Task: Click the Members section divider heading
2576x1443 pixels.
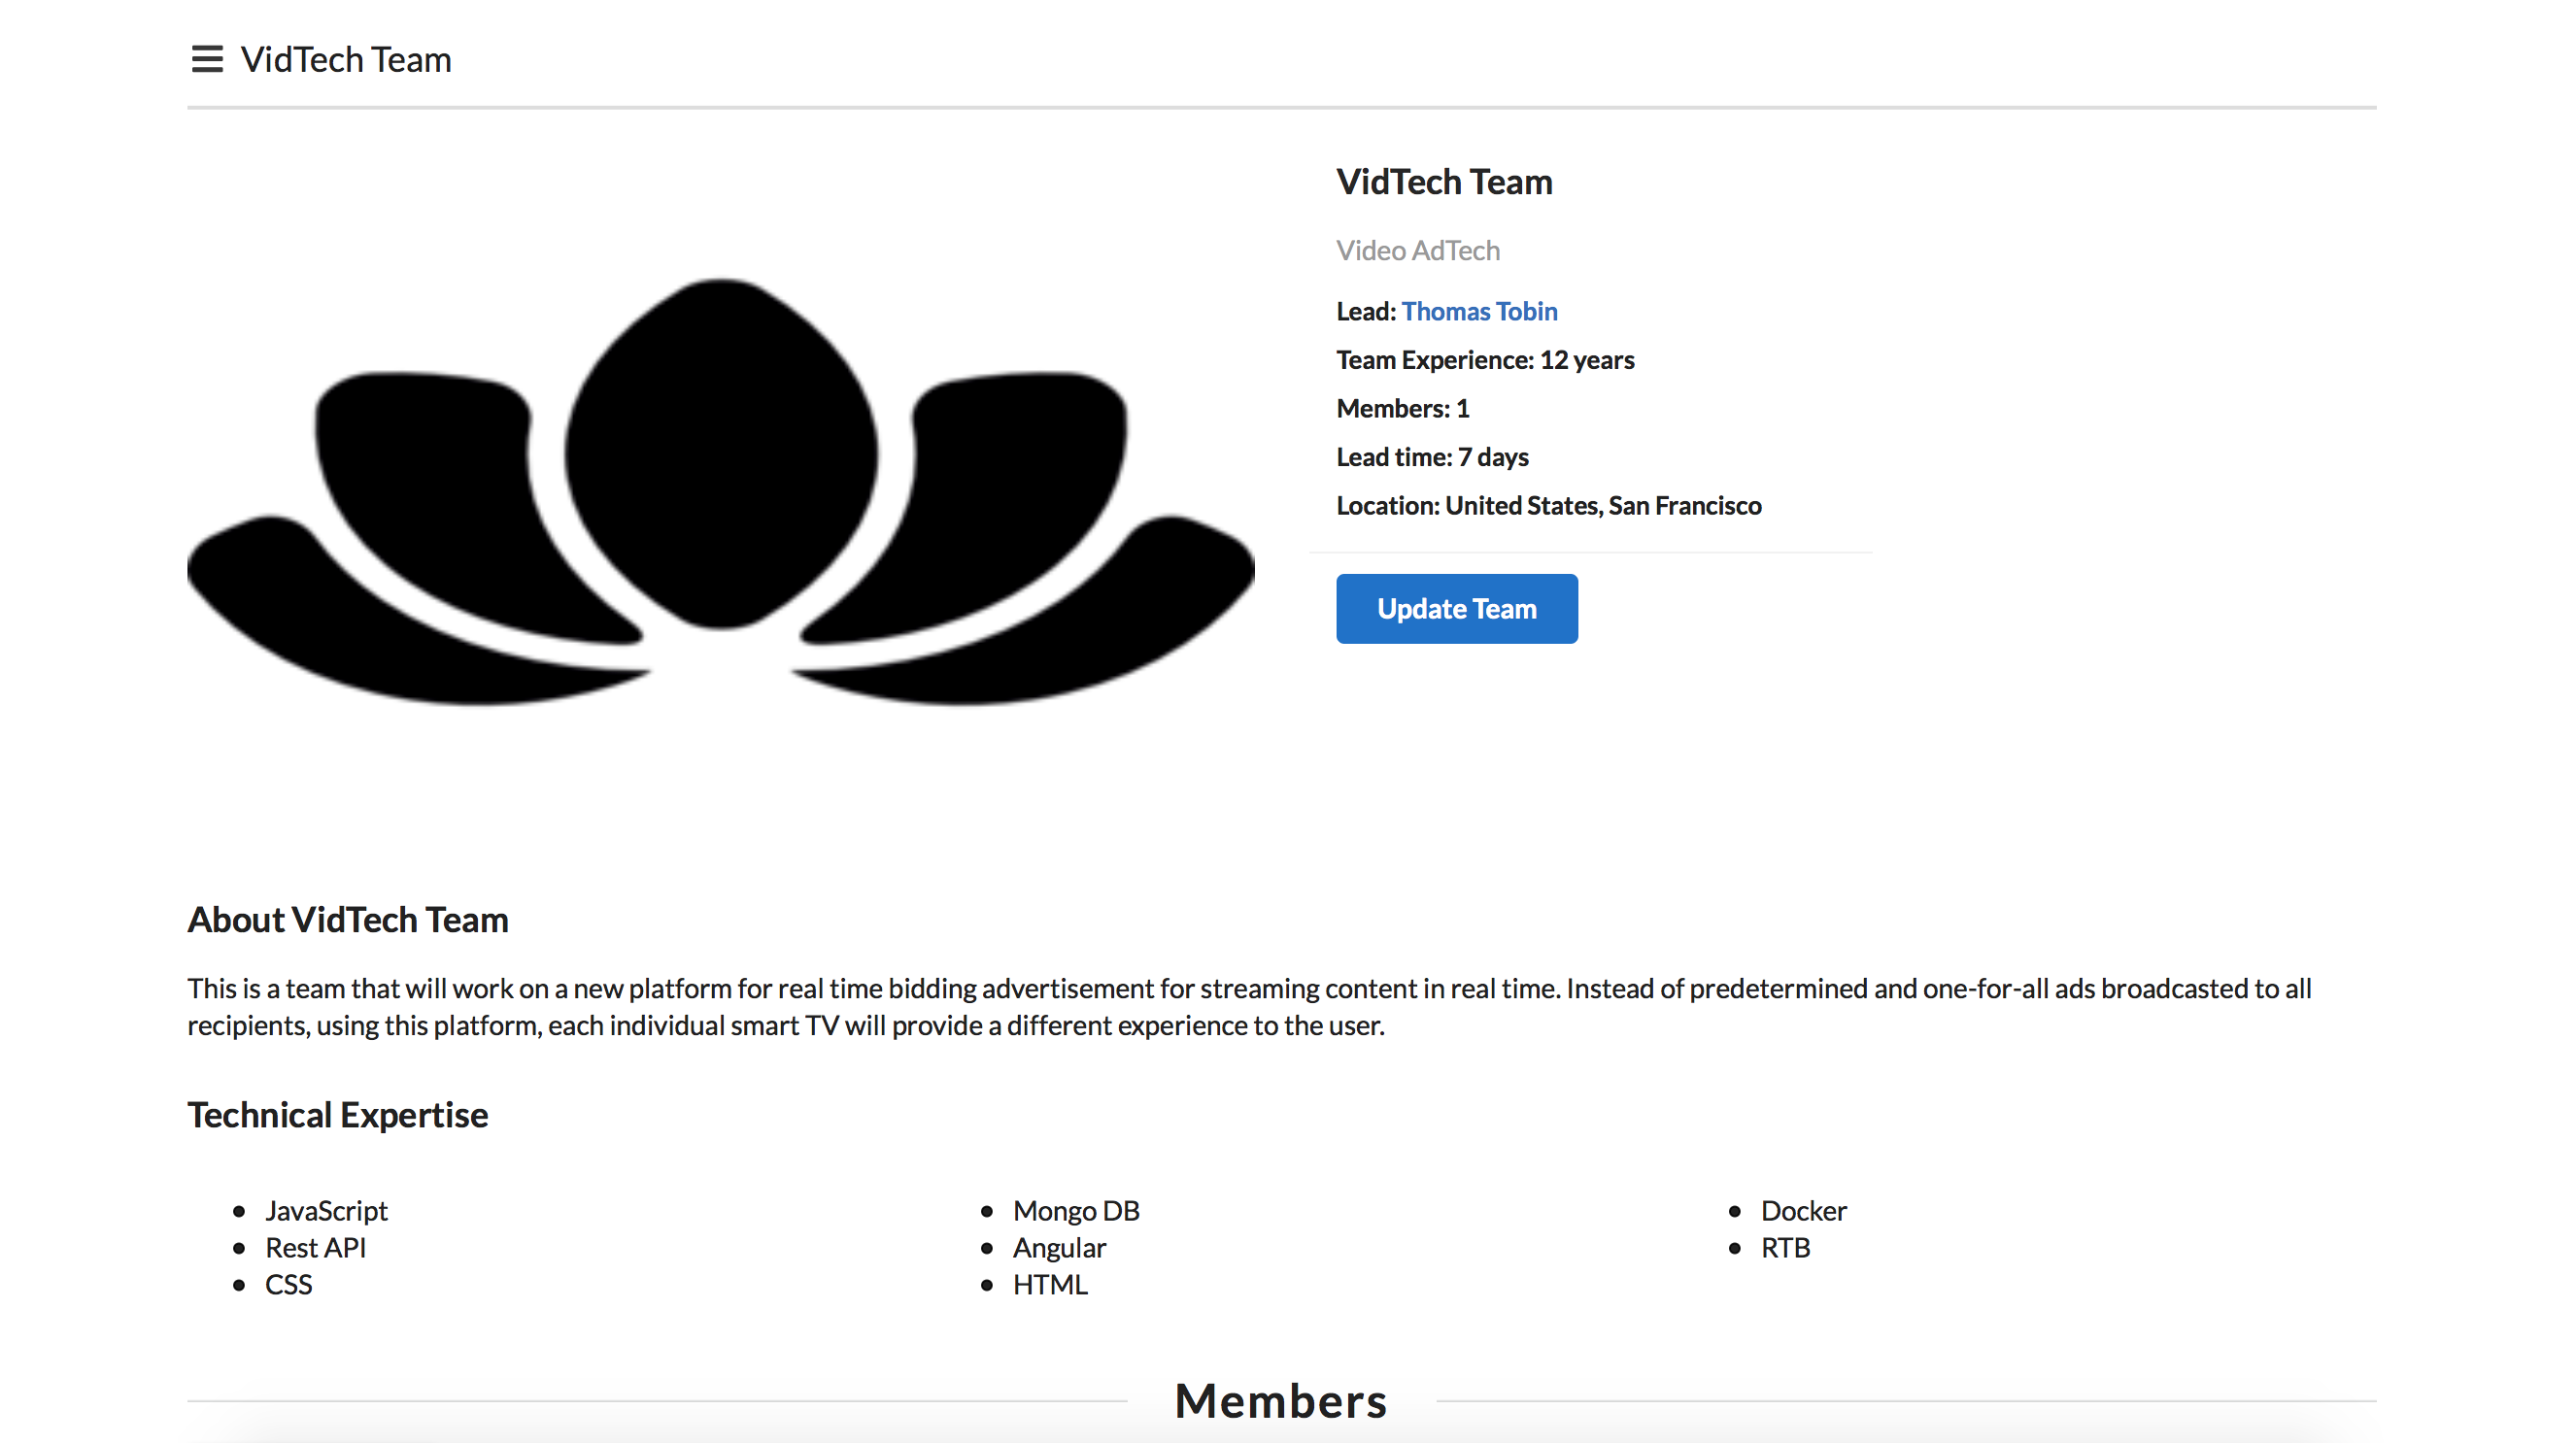Action: point(1280,1400)
